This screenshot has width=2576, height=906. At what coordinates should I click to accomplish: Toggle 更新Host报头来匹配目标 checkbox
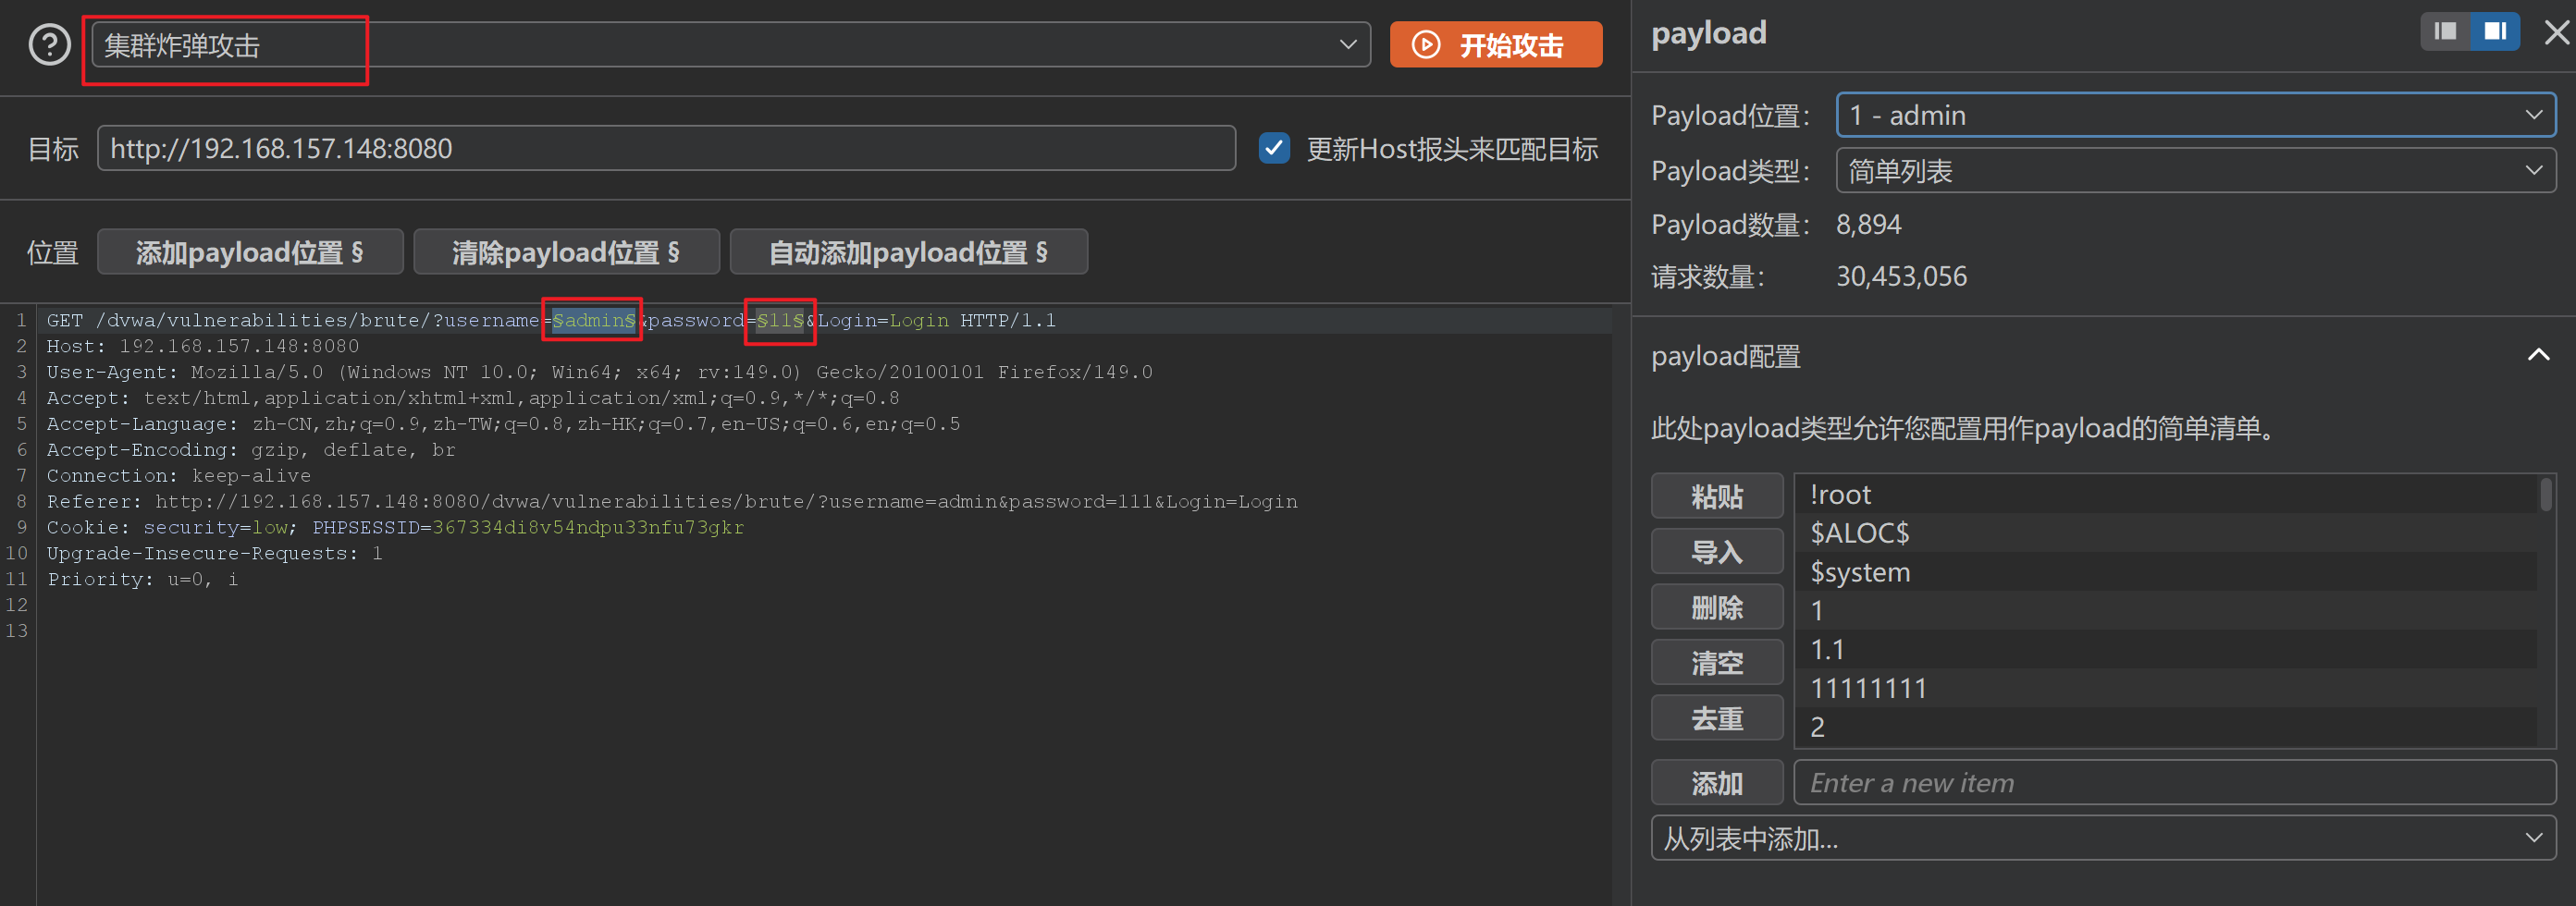(x=1273, y=148)
